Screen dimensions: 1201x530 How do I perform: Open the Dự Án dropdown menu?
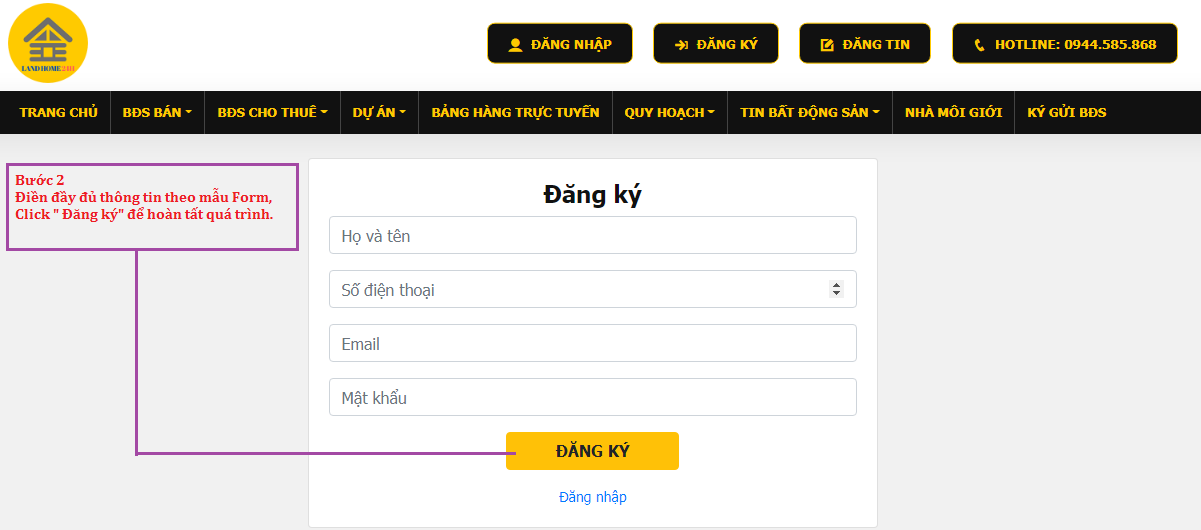click(379, 113)
